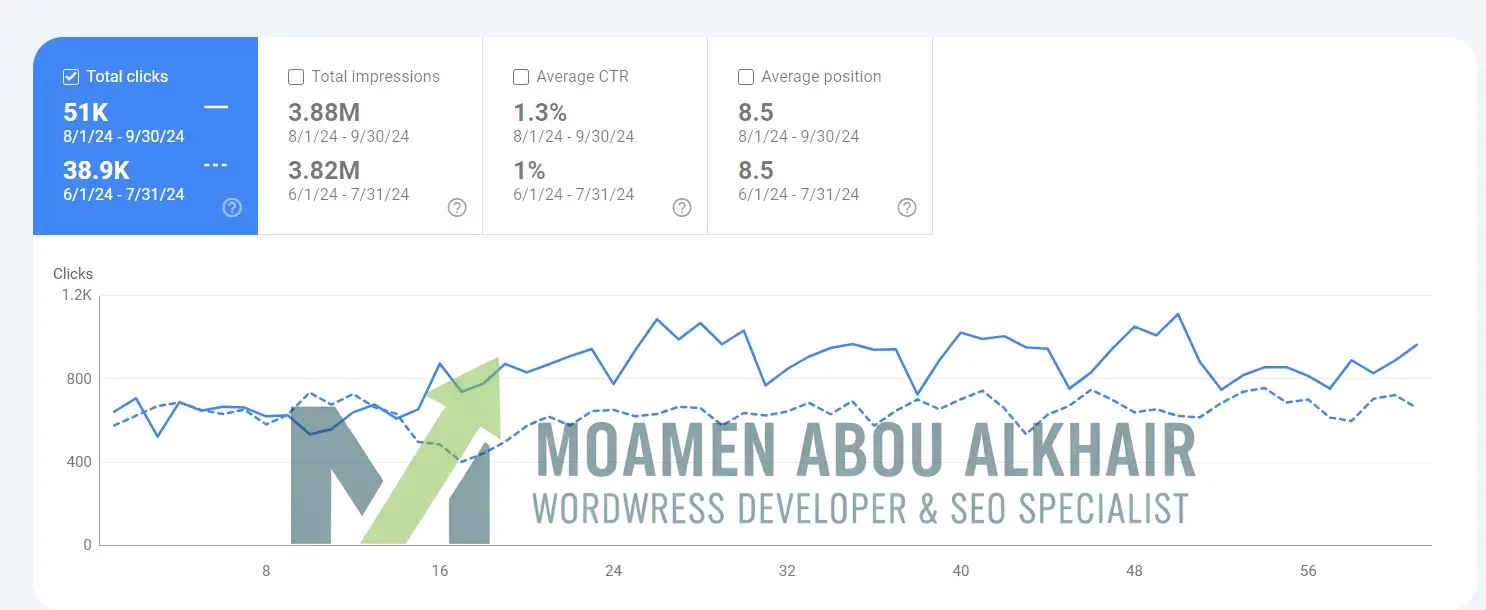The height and width of the screenshot is (610, 1486).
Task: Uncheck the Total clicks checkbox
Action: point(71,77)
